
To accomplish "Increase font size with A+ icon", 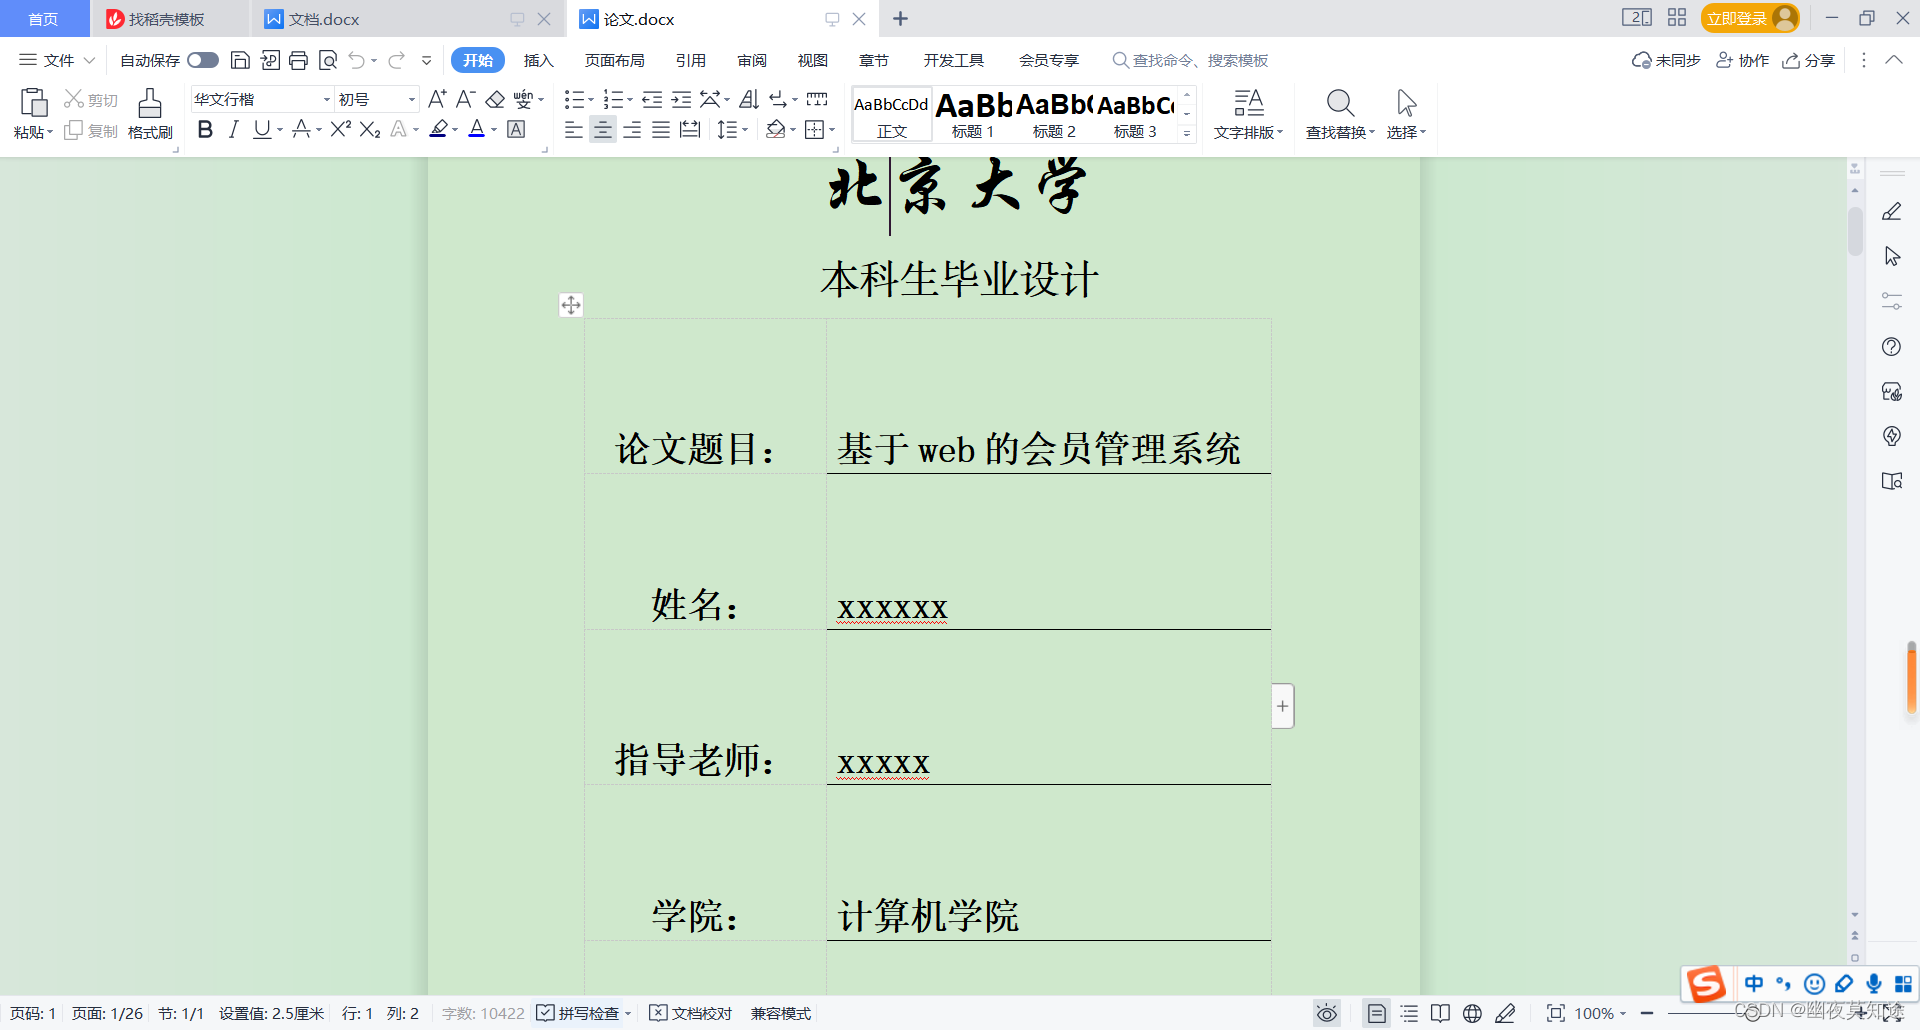I will [437, 99].
